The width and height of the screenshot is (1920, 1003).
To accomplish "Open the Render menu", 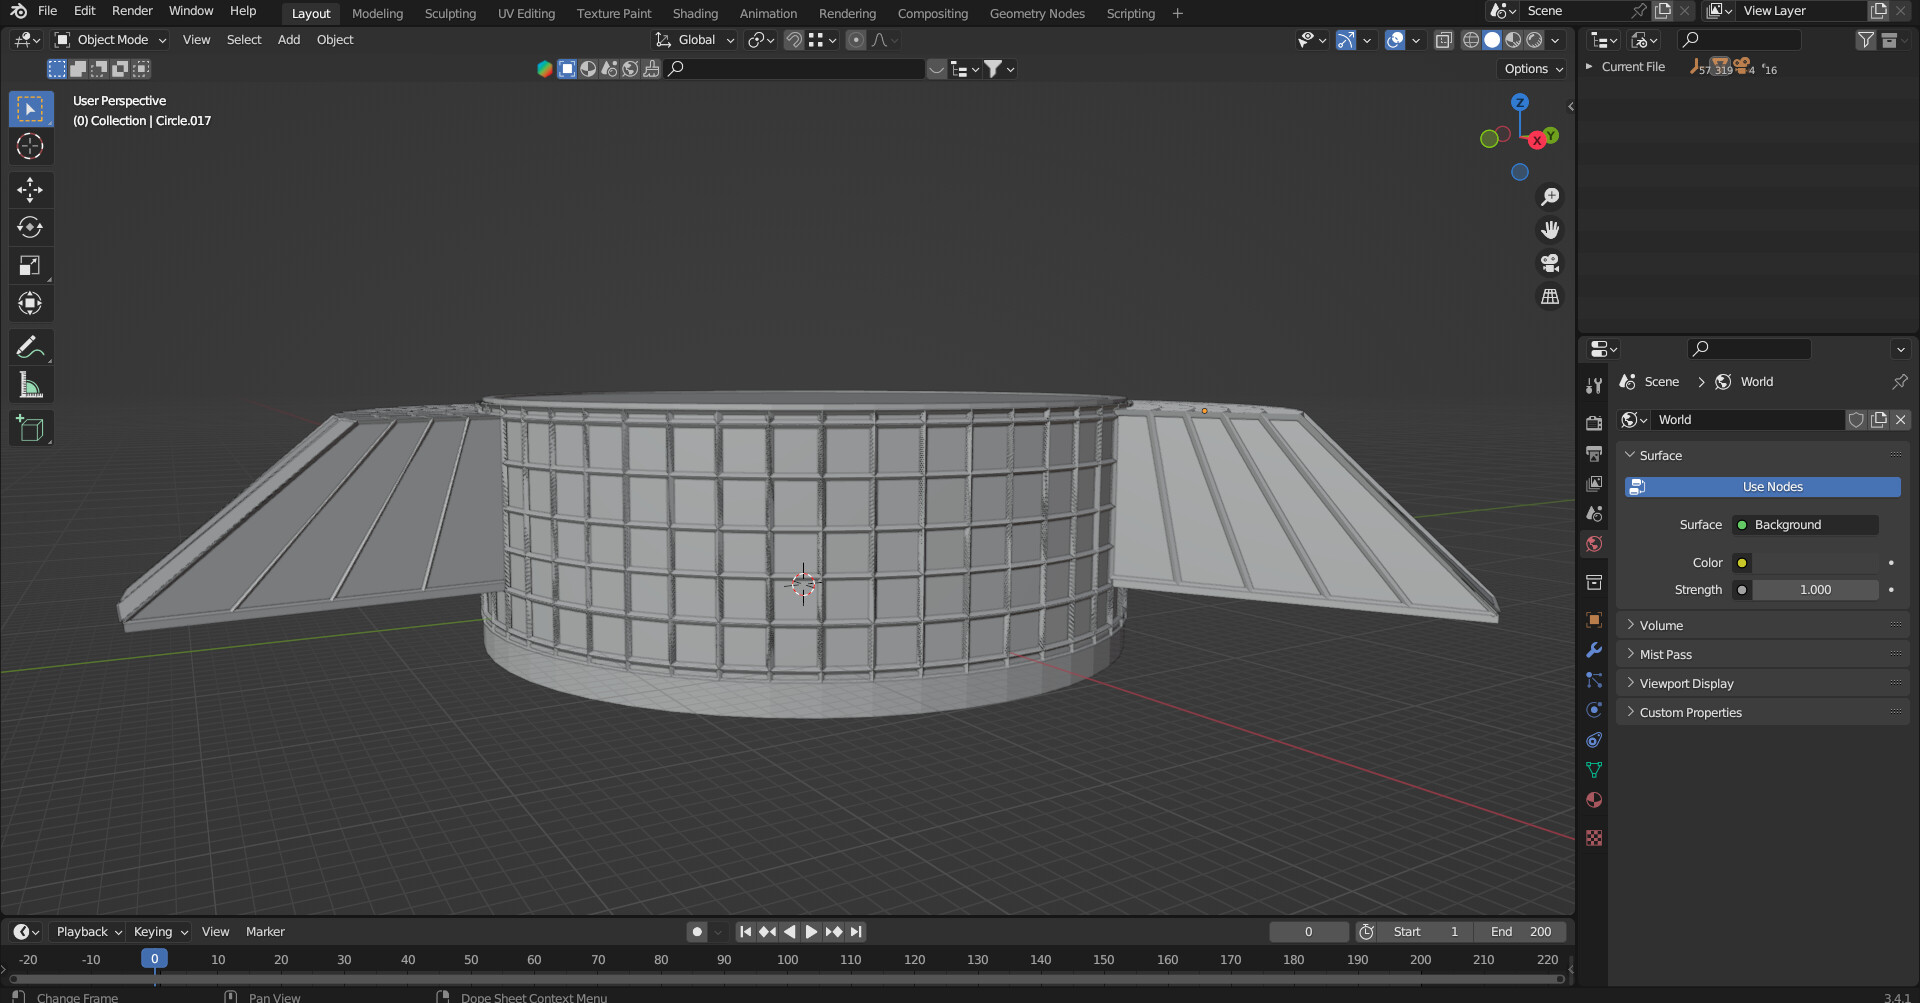I will [x=132, y=11].
